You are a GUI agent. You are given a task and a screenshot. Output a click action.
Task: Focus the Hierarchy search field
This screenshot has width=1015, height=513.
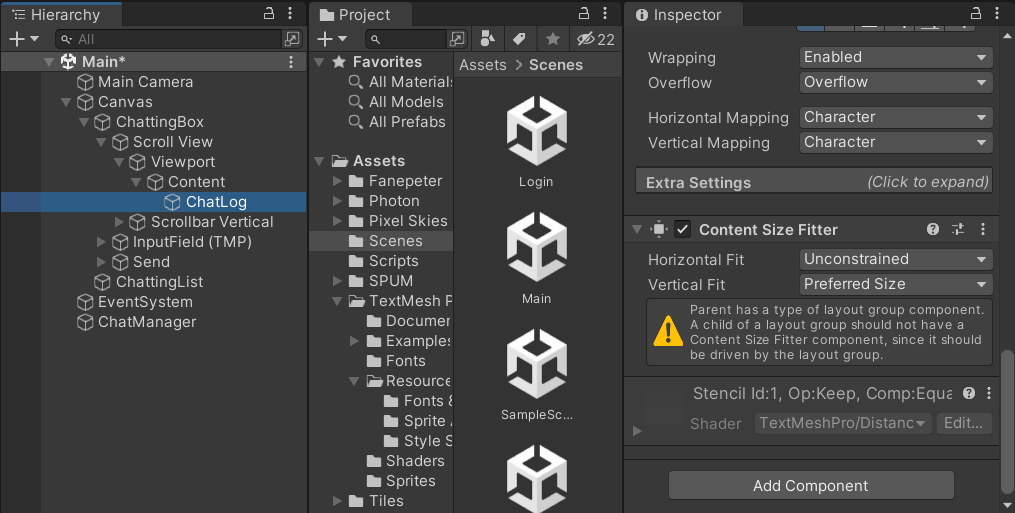(168, 39)
